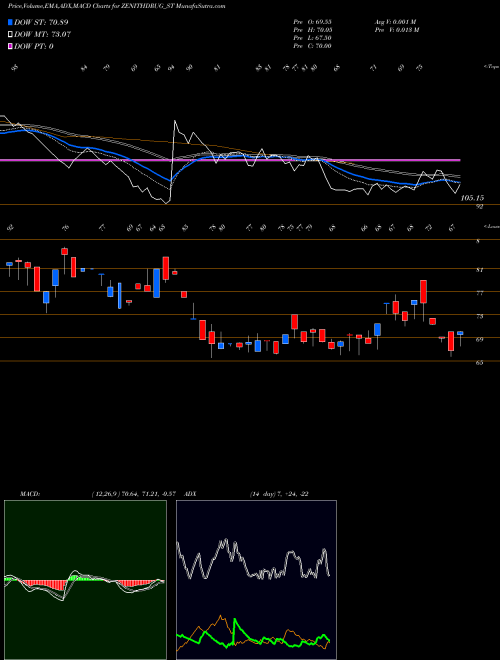Click the 'Avg V: 0.001 M' value
Viewport: 500px width, 660px height.
[396, 22]
